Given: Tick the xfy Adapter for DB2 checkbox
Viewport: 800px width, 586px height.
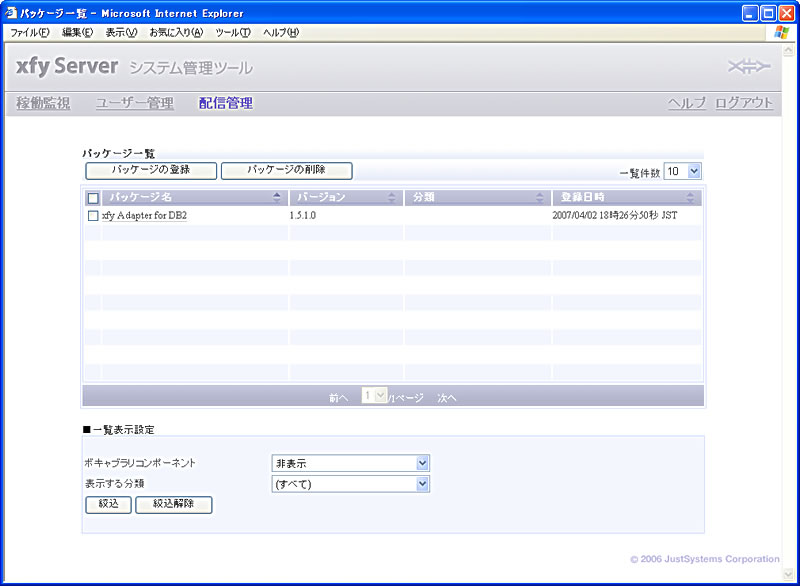Looking at the screenshot, I should [x=93, y=215].
